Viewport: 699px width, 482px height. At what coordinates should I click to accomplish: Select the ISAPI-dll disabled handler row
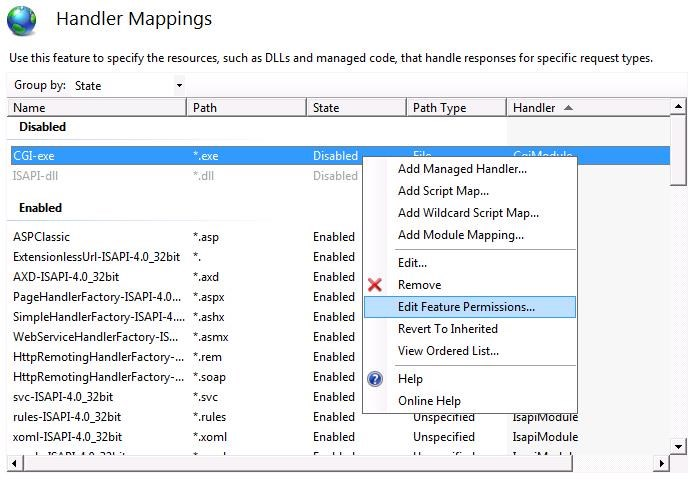(37, 176)
